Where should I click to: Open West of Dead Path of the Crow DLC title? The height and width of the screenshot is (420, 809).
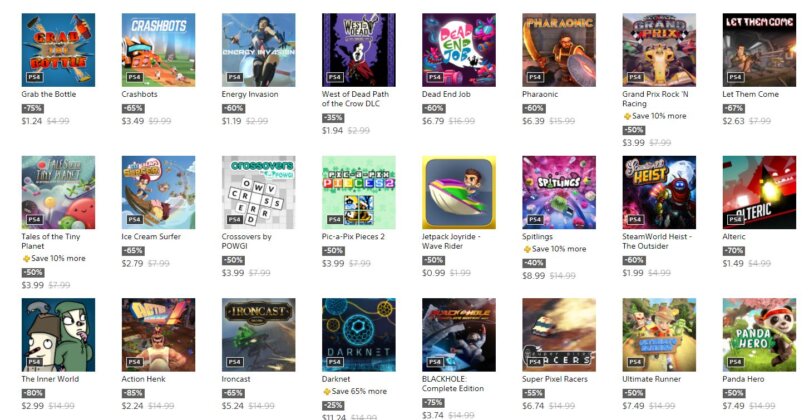tap(355, 99)
